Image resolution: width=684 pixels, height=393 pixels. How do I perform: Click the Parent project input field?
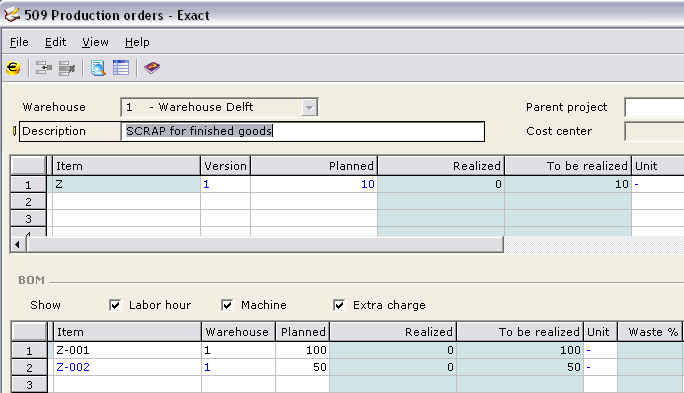(x=654, y=107)
